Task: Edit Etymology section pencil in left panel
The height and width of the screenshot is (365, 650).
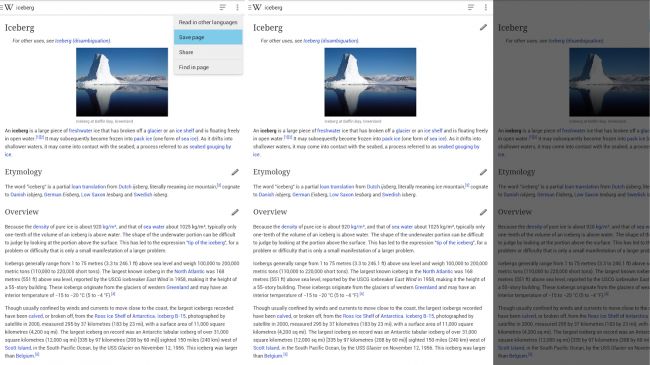Action: pyautogui.click(x=235, y=172)
